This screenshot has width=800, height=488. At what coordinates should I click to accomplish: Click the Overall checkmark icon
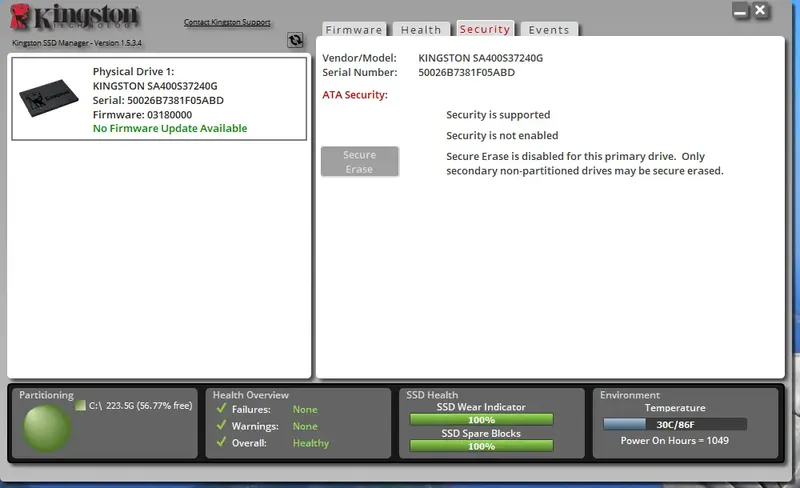221,442
